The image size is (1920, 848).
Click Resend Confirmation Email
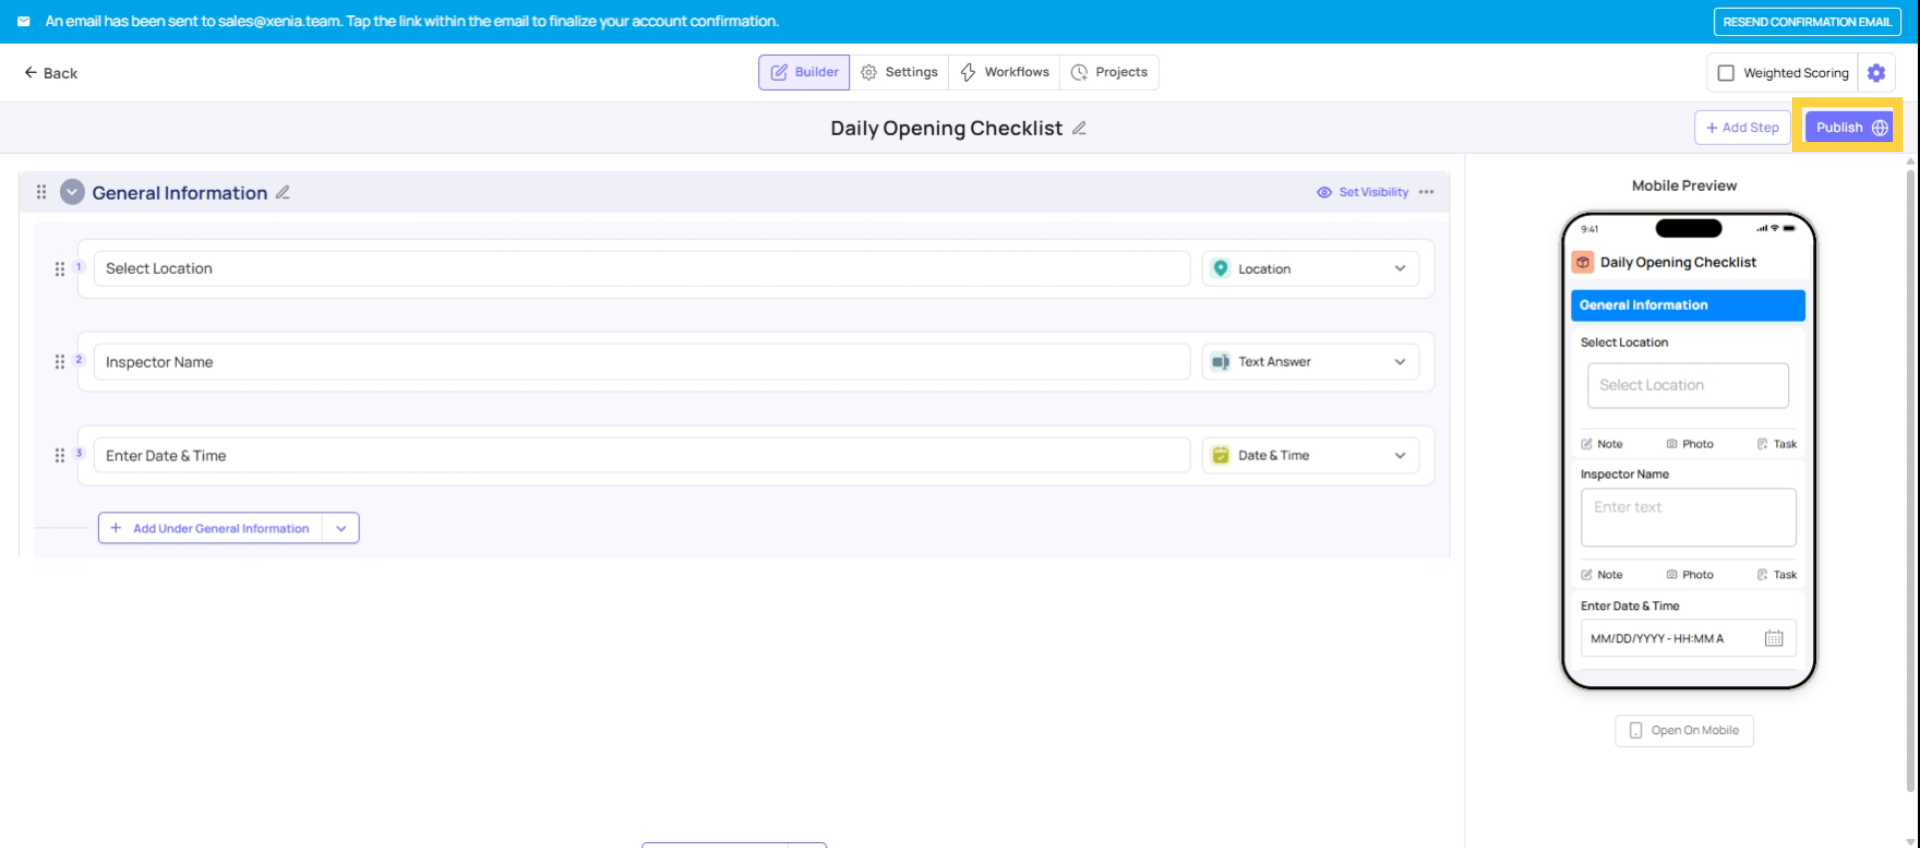click(1806, 21)
